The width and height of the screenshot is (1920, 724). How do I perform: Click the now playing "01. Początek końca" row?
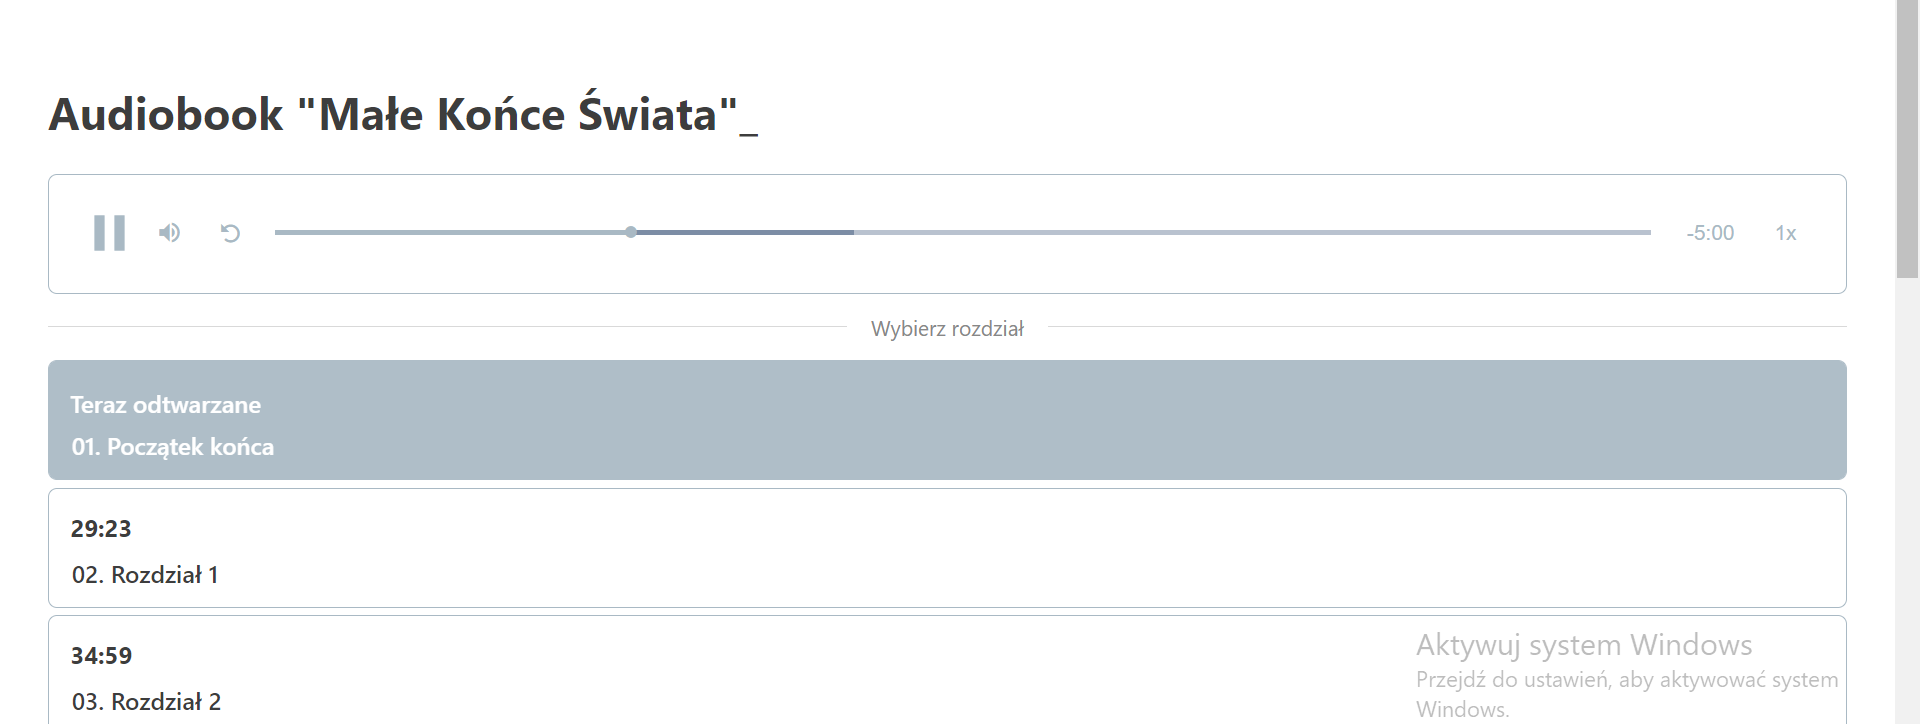point(947,420)
